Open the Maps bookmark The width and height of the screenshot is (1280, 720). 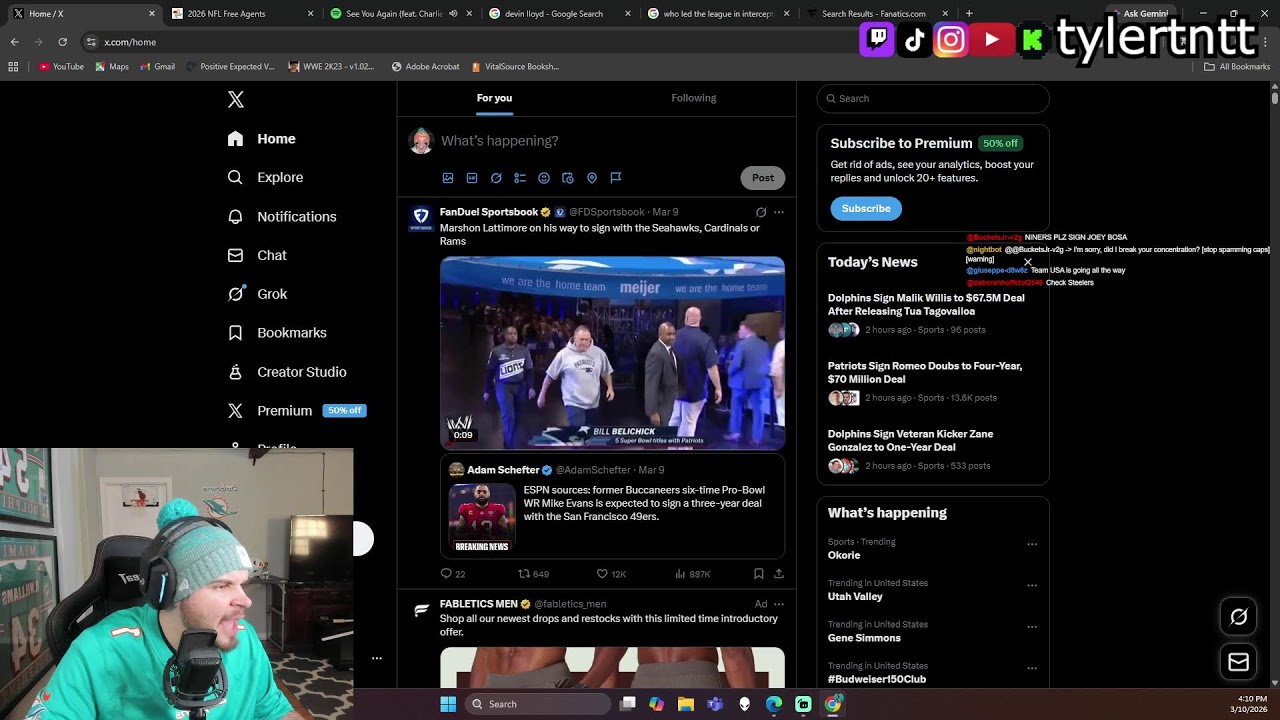112,67
